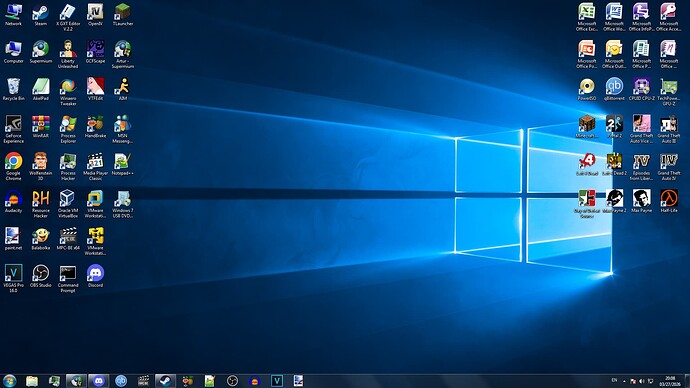Open the Network desktop icon
The image size is (690, 388).
click(14, 15)
